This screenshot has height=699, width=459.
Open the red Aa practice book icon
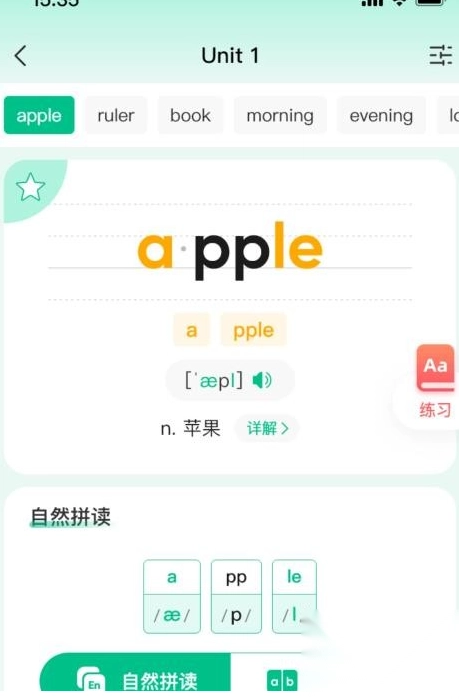[435, 367]
